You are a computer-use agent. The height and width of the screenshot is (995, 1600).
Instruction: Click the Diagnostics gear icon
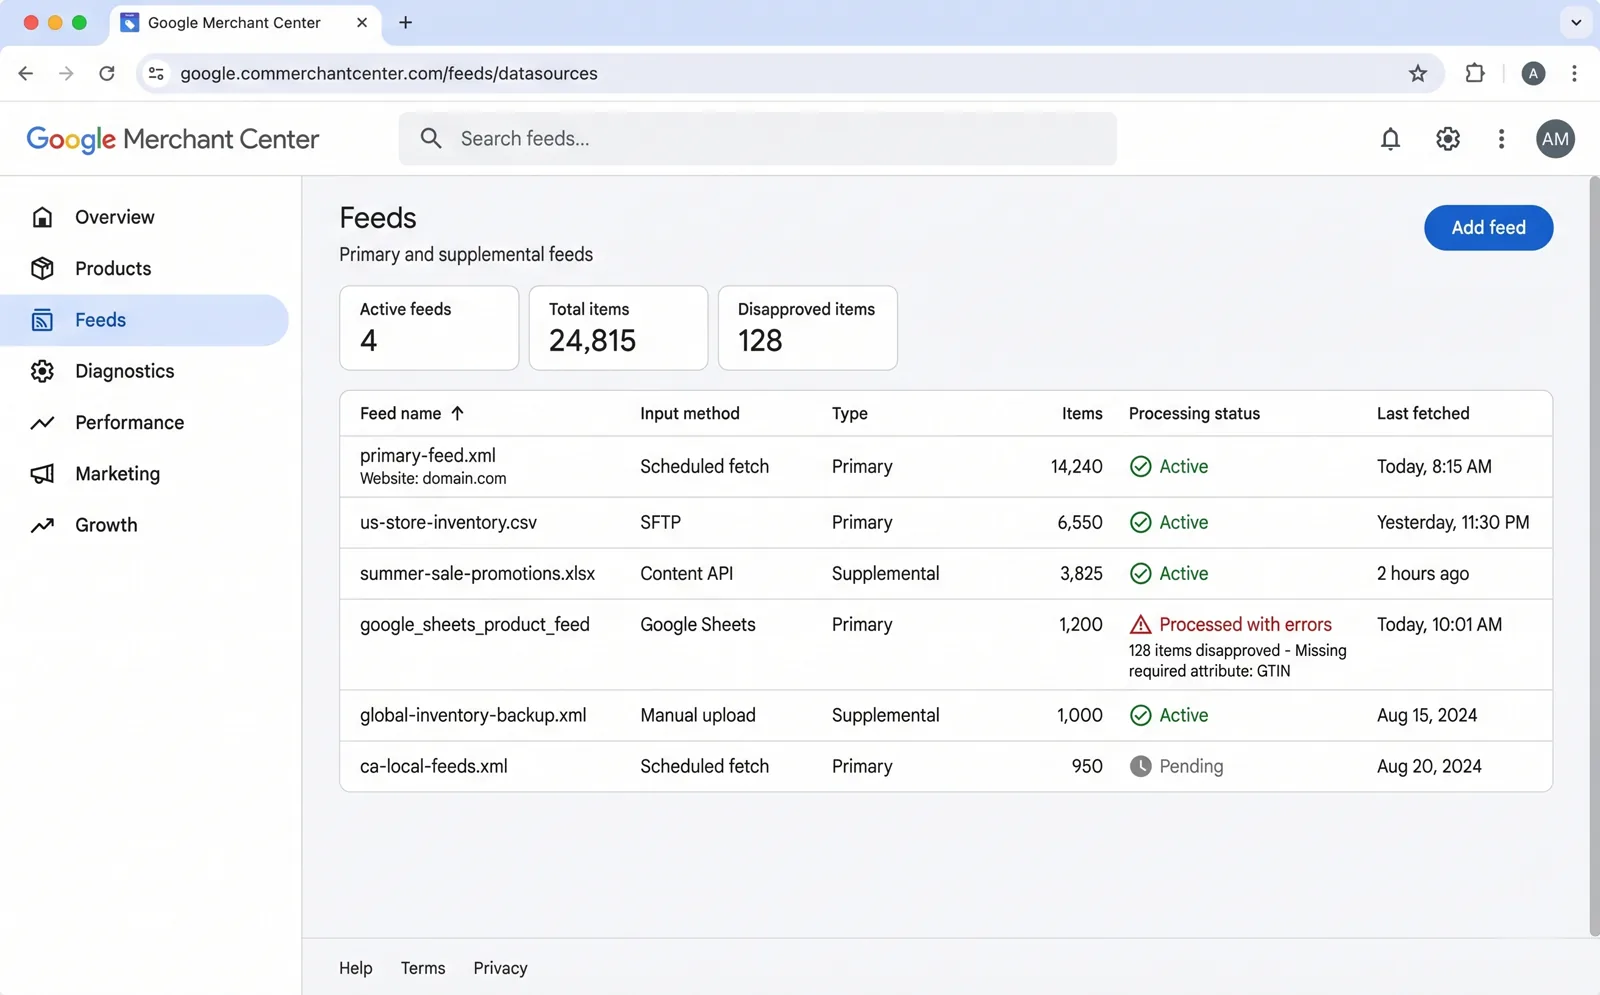tap(42, 371)
